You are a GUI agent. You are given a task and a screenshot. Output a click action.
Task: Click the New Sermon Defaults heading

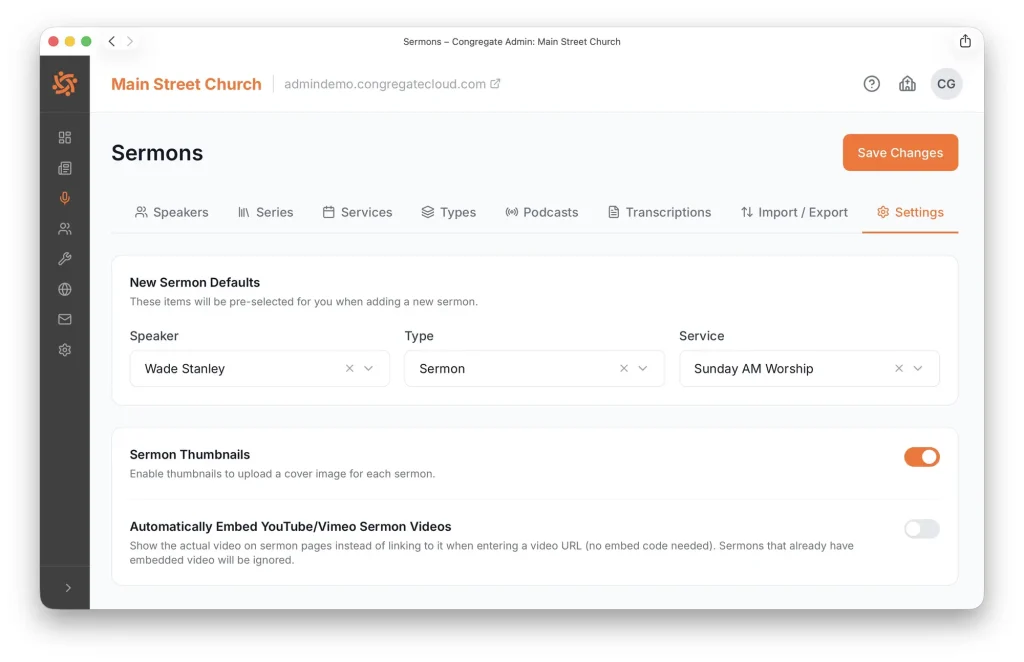(x=195, y=282)
